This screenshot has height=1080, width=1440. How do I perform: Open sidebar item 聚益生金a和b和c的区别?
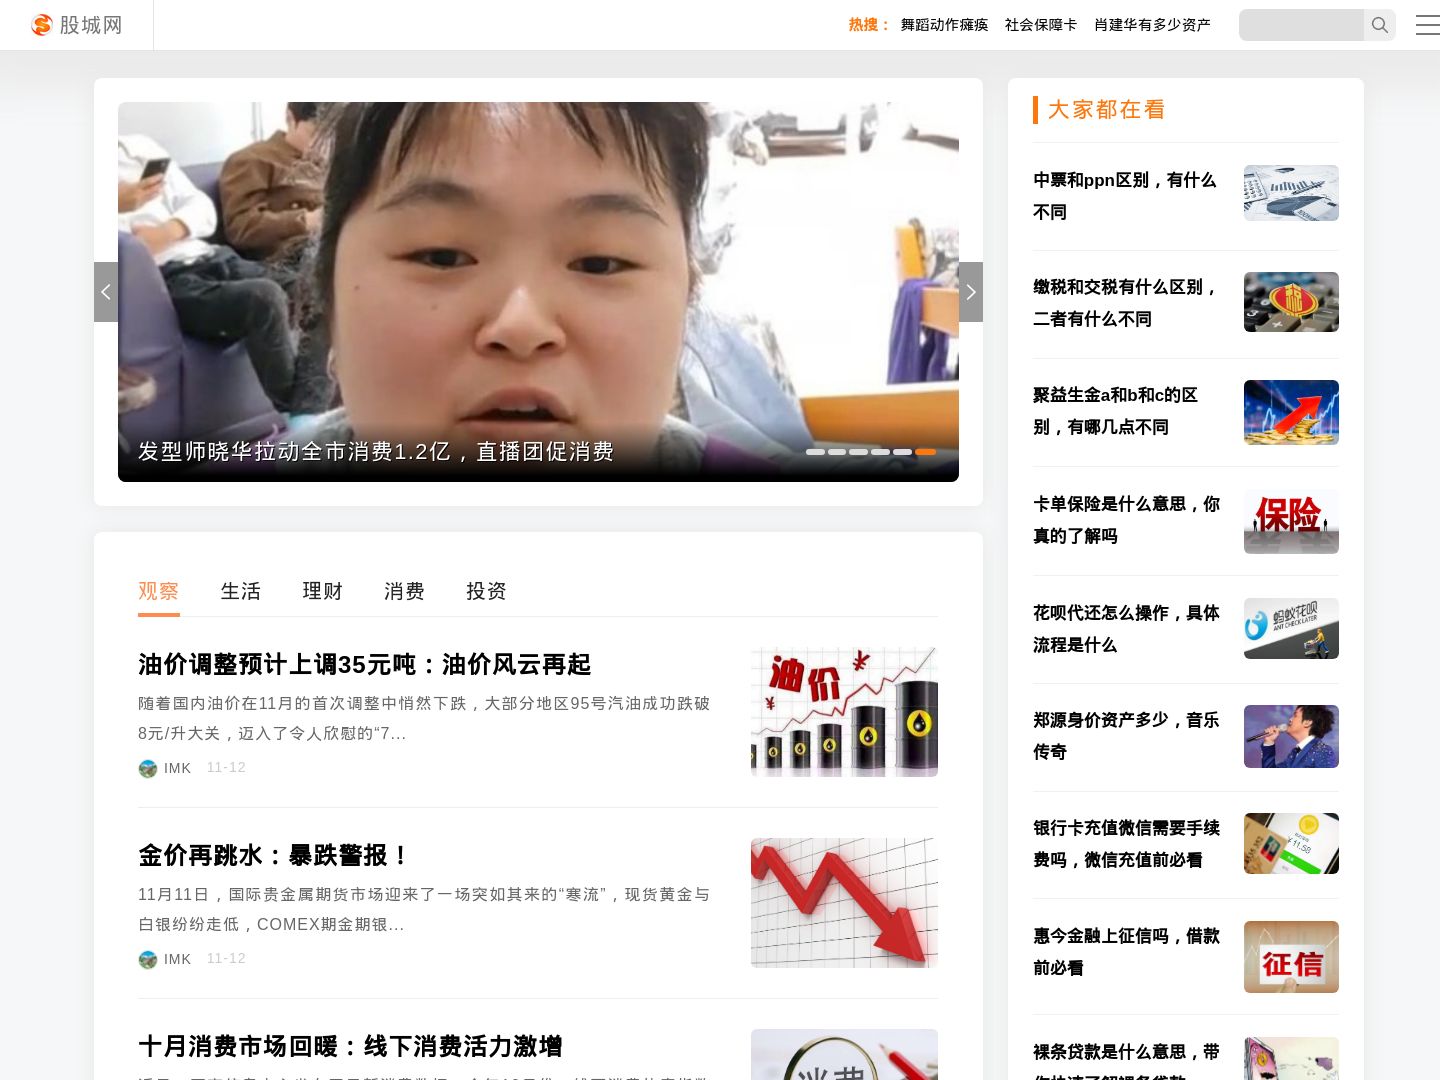pyautogui.click(x=1116, y=411)
